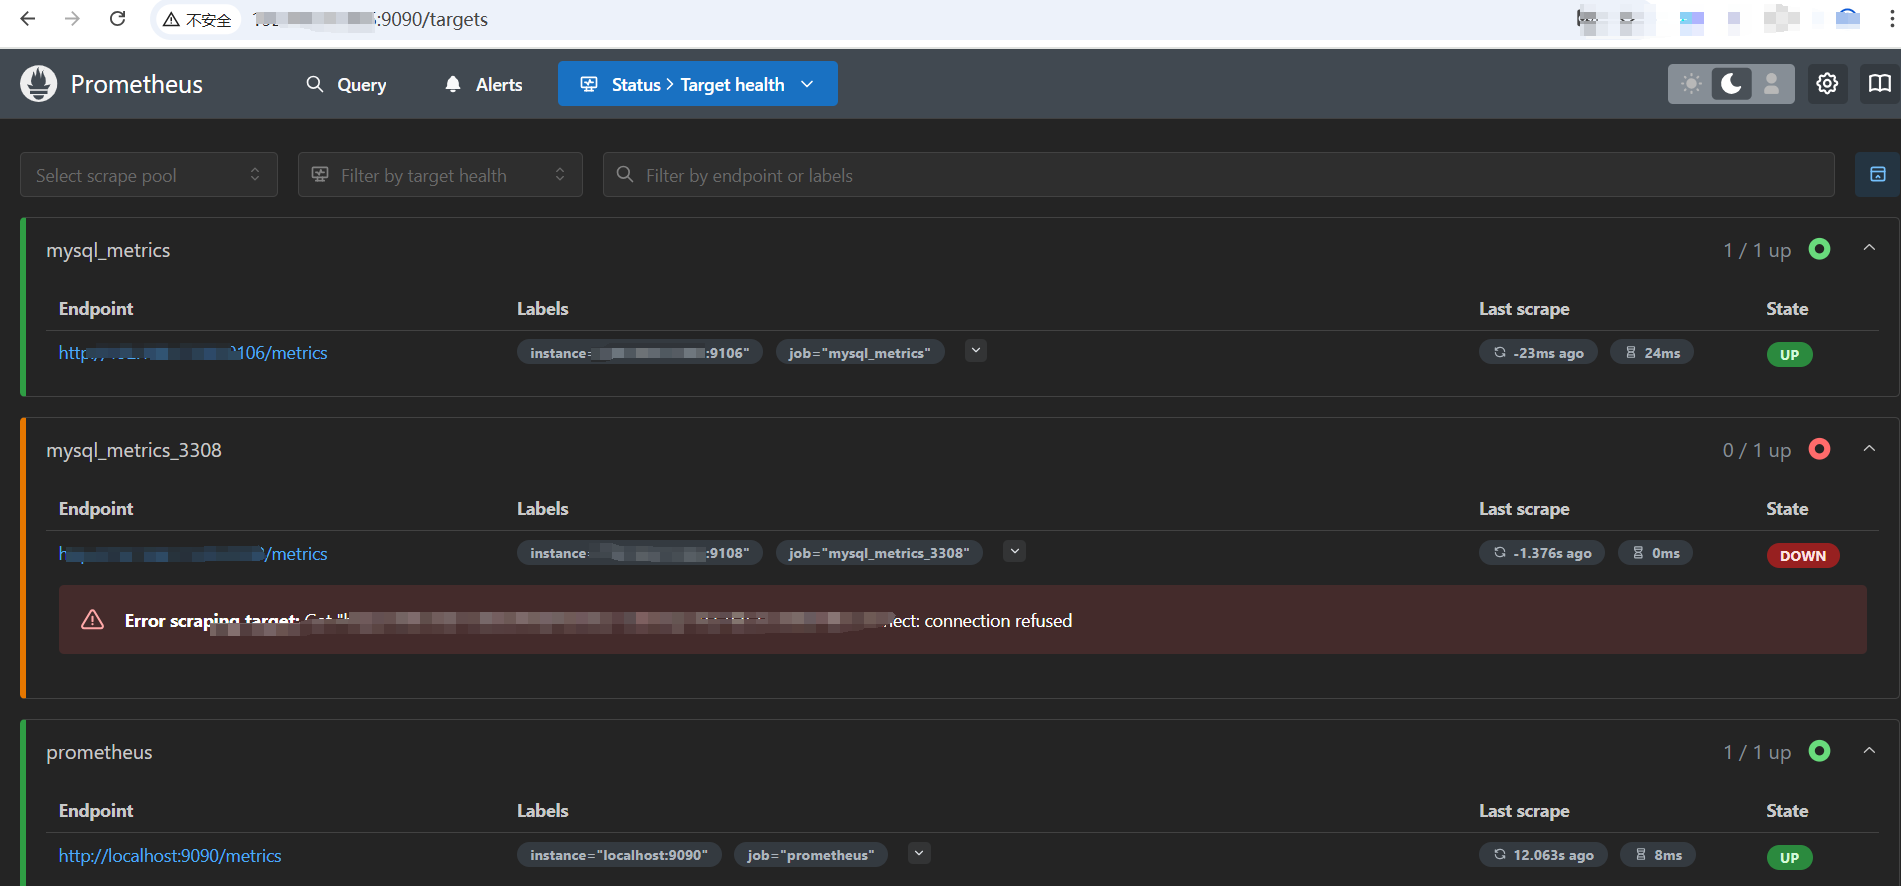Click red health ring for mysql_metrics_3308
1901x886 pixels.
(x=1820, y=449)
